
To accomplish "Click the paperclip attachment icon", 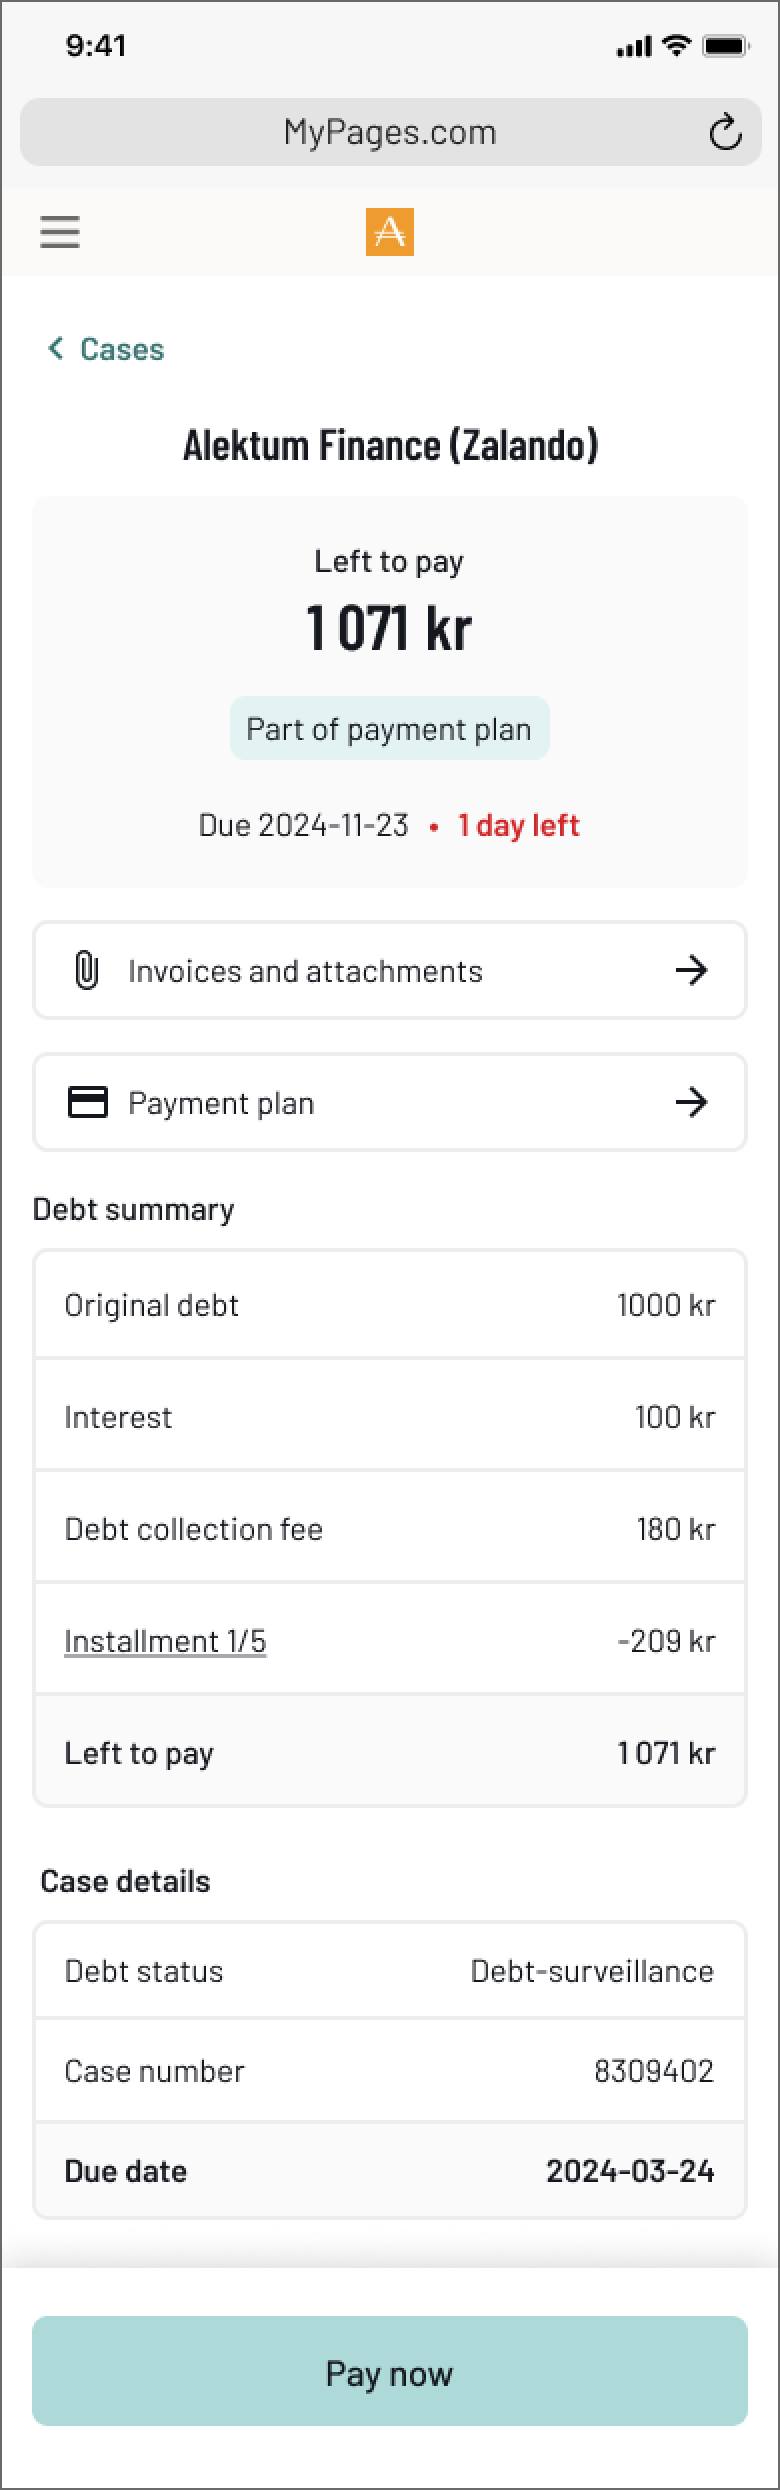I will 87,970.
